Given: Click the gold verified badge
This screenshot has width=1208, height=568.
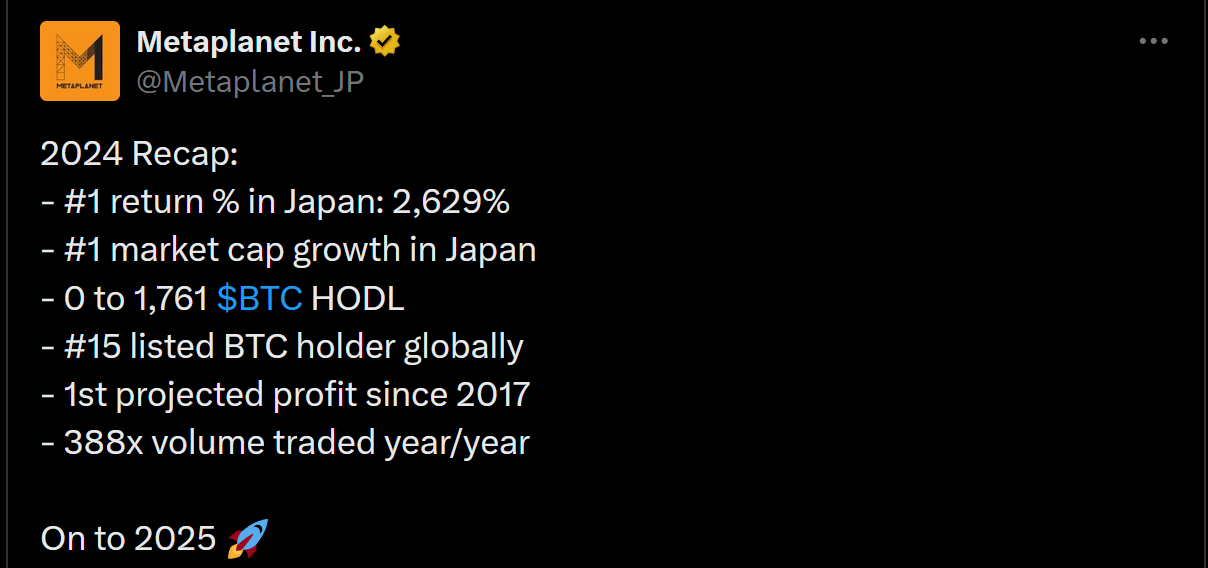Looking at the screenshot, I should [x=385, y=42].
